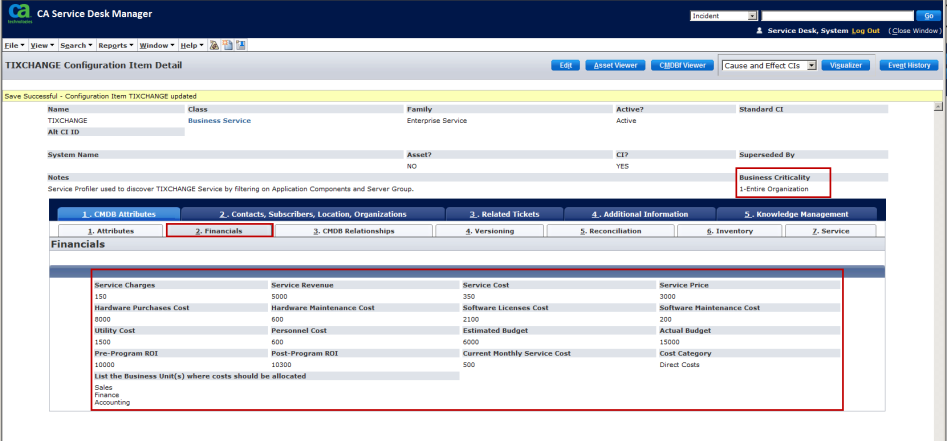Click the Service Revenue value 5000
947x441 pixels.
click(279, 297)
